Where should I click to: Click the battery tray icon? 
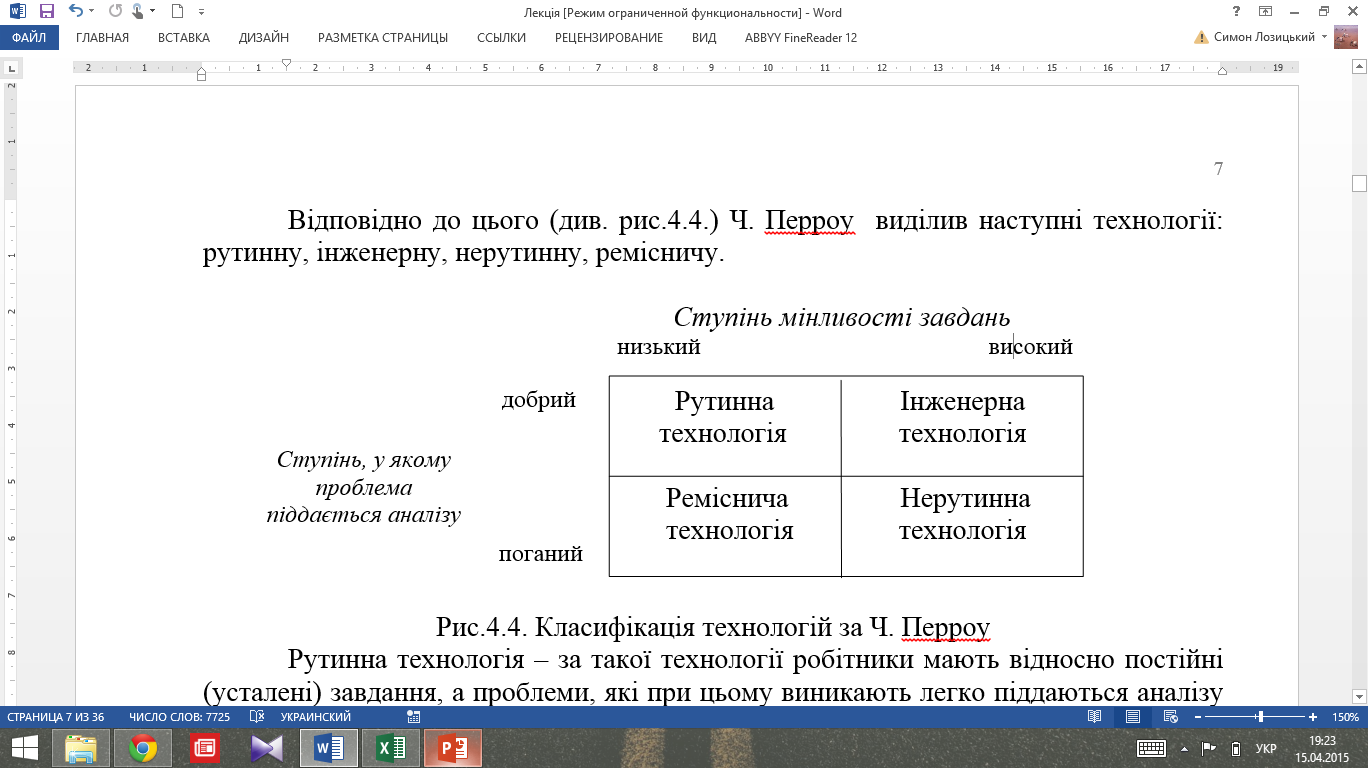point(1235,748)
